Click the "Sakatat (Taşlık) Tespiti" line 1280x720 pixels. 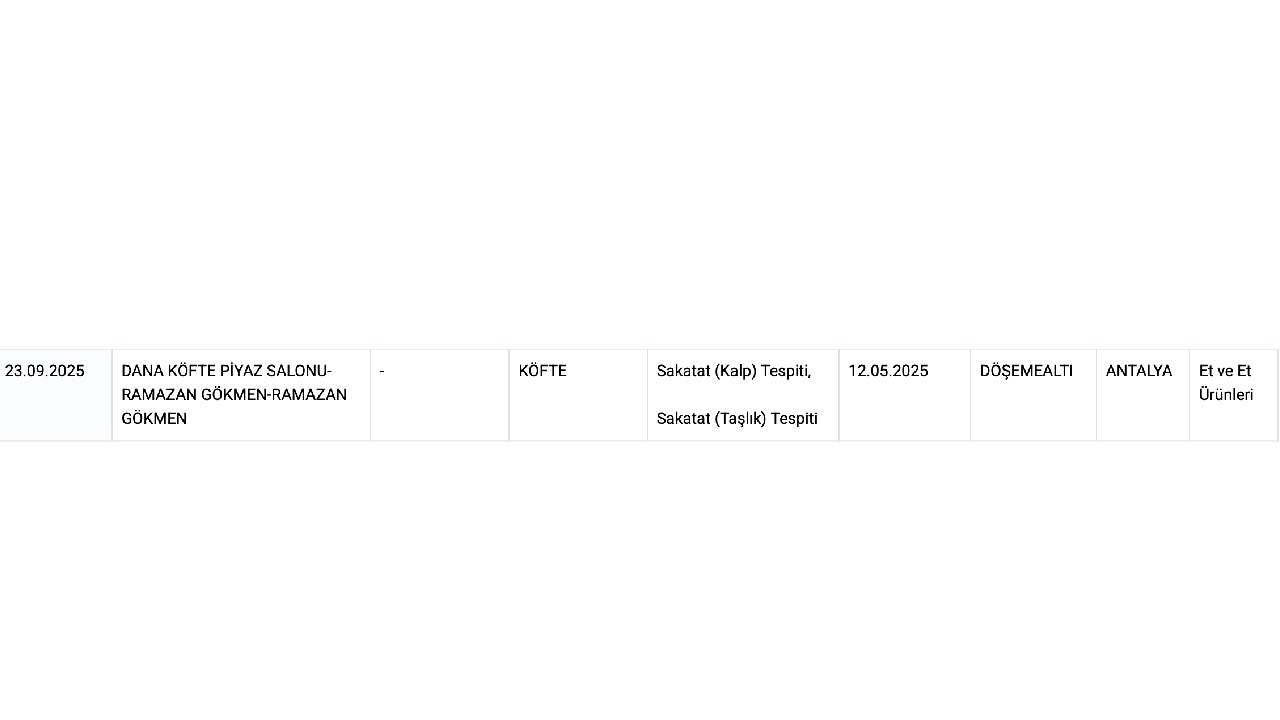click(737, 419)
